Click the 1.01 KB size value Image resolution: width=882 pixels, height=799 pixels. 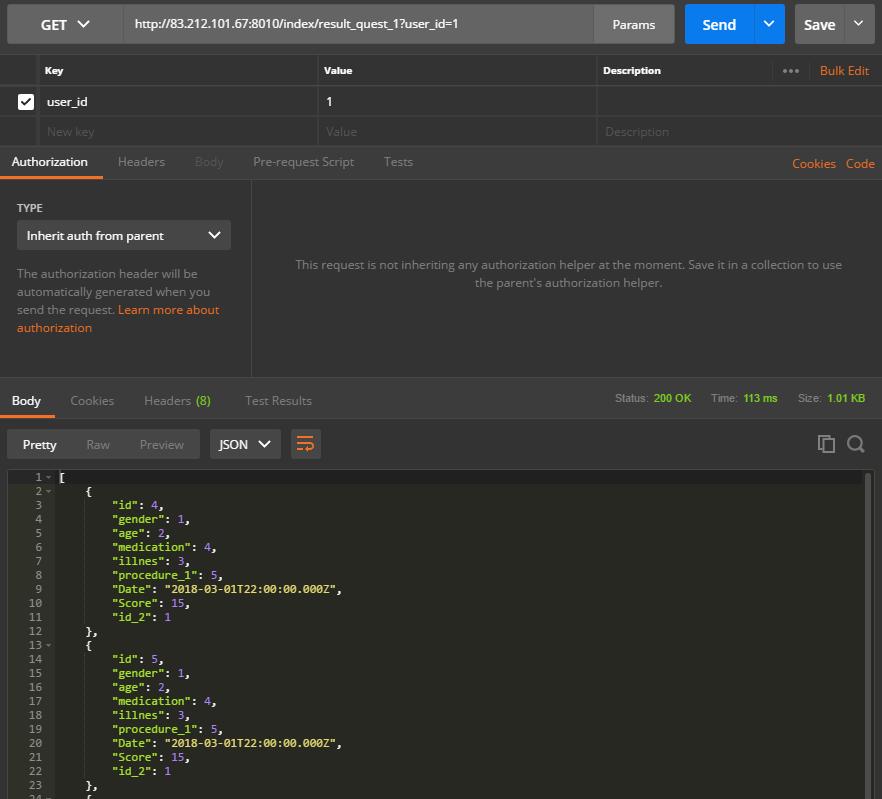pos(845,398)
